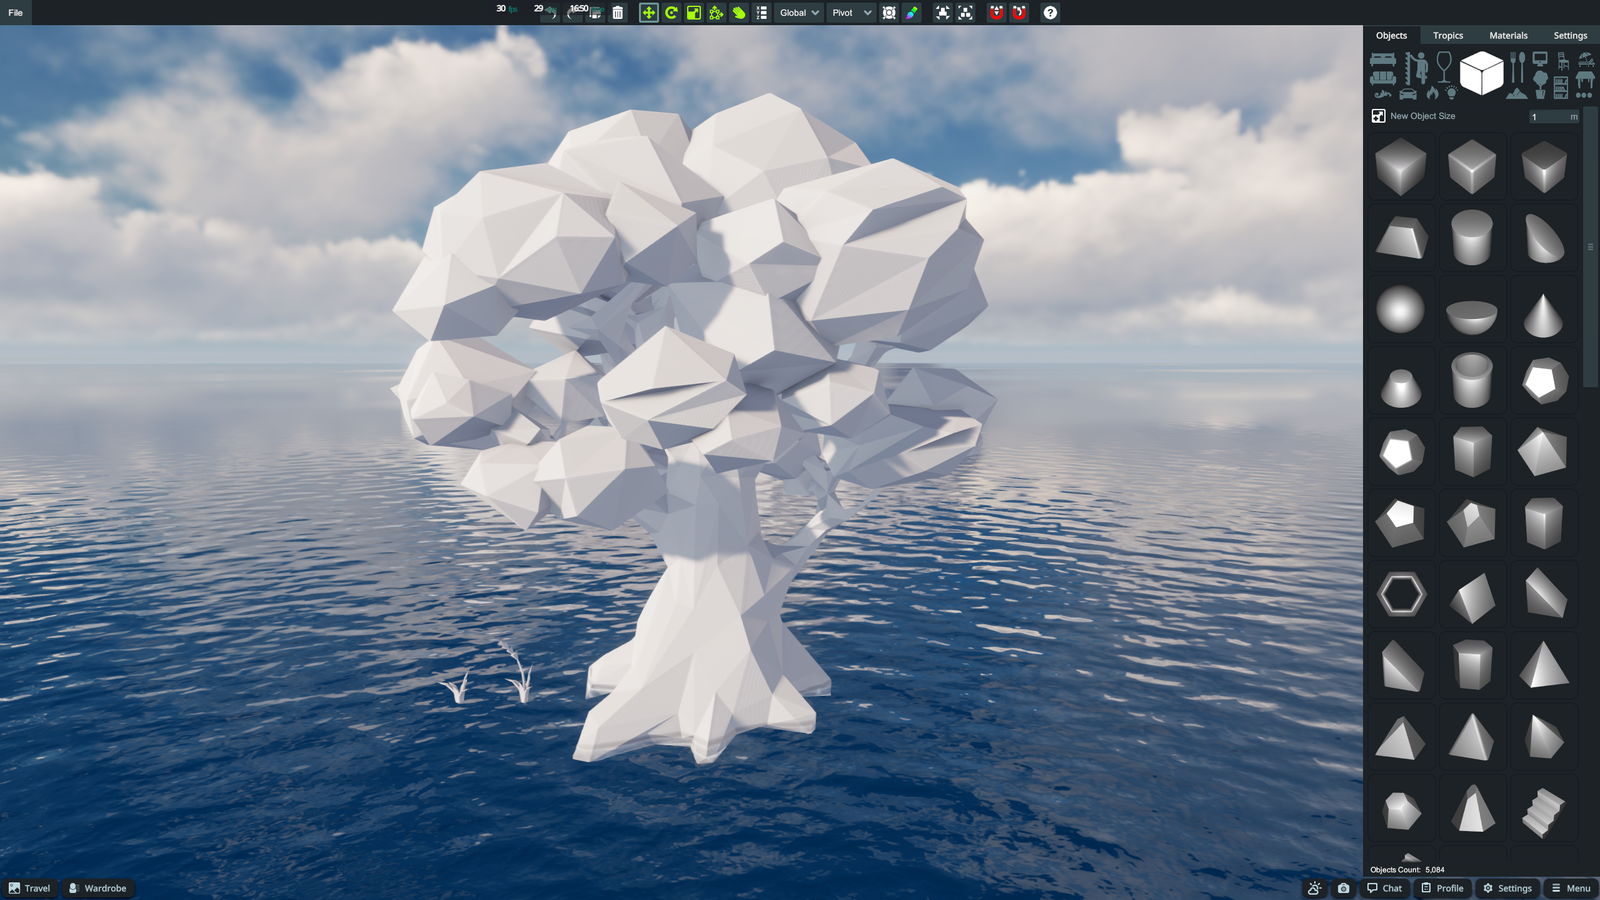
Task: Click the trash can delete icon
Action: click(x=618, y=13)
